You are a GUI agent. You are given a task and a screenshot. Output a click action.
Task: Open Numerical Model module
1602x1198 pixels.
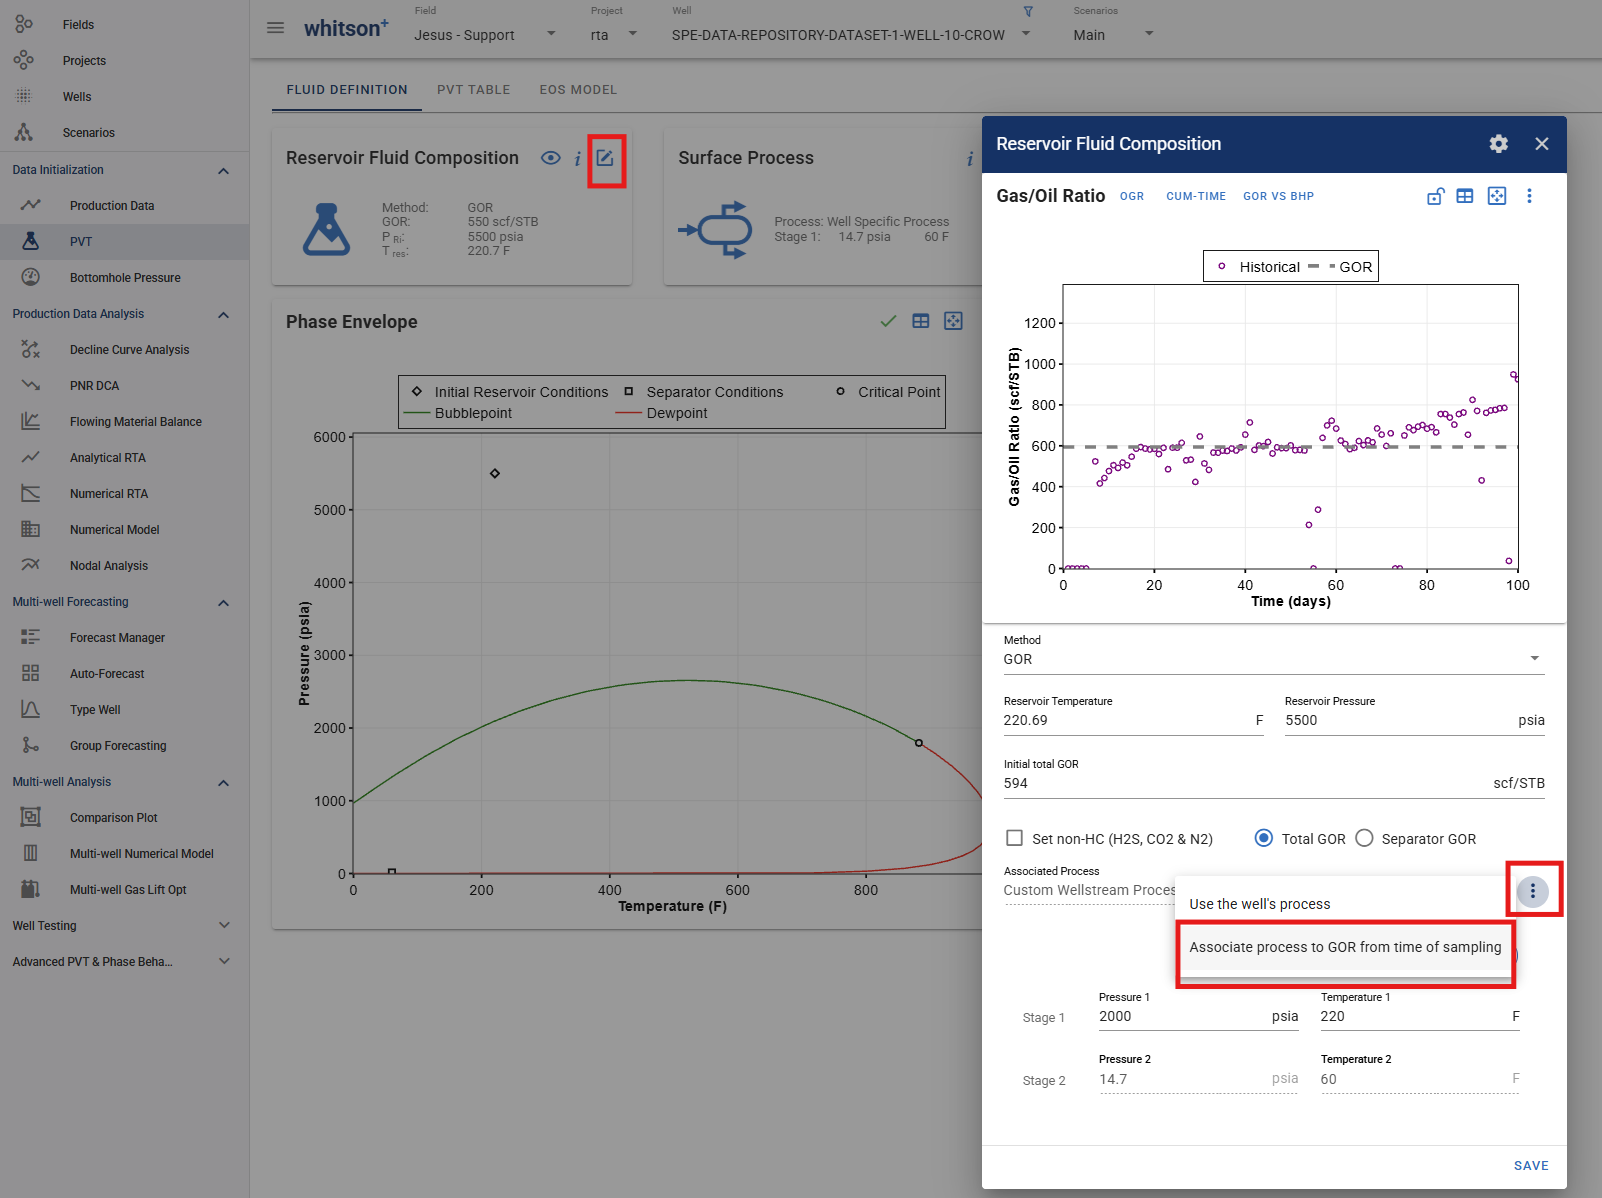(x=114, y=530)
